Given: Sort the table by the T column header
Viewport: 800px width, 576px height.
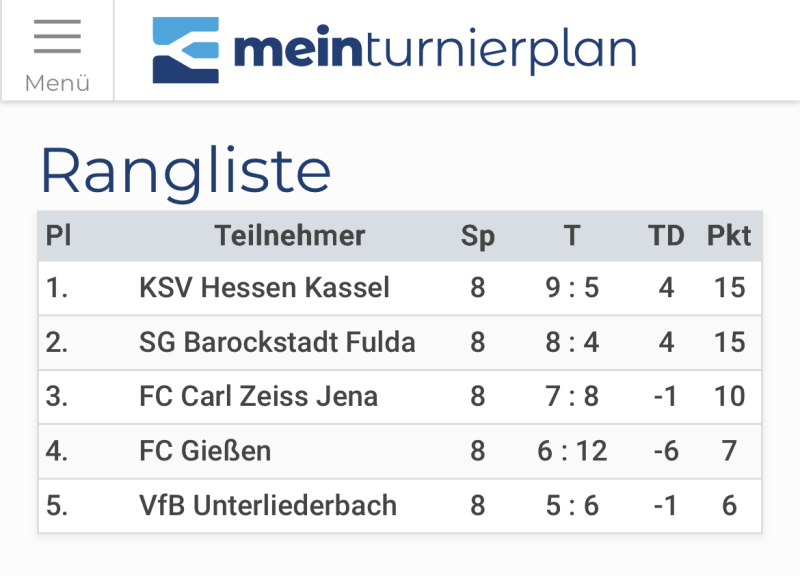Looking at the screenshot, I should 571,237.
